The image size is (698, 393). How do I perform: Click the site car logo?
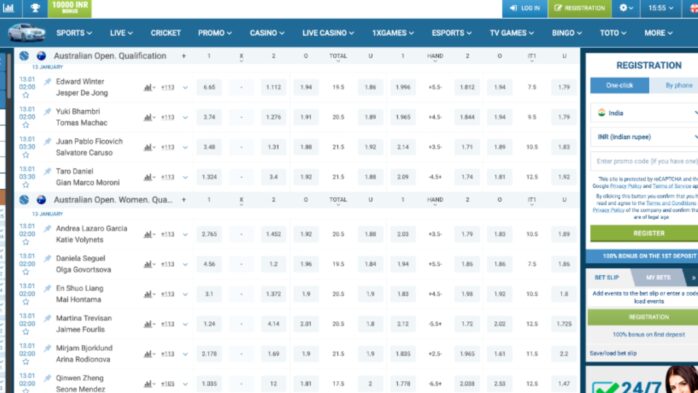[27, 32]
